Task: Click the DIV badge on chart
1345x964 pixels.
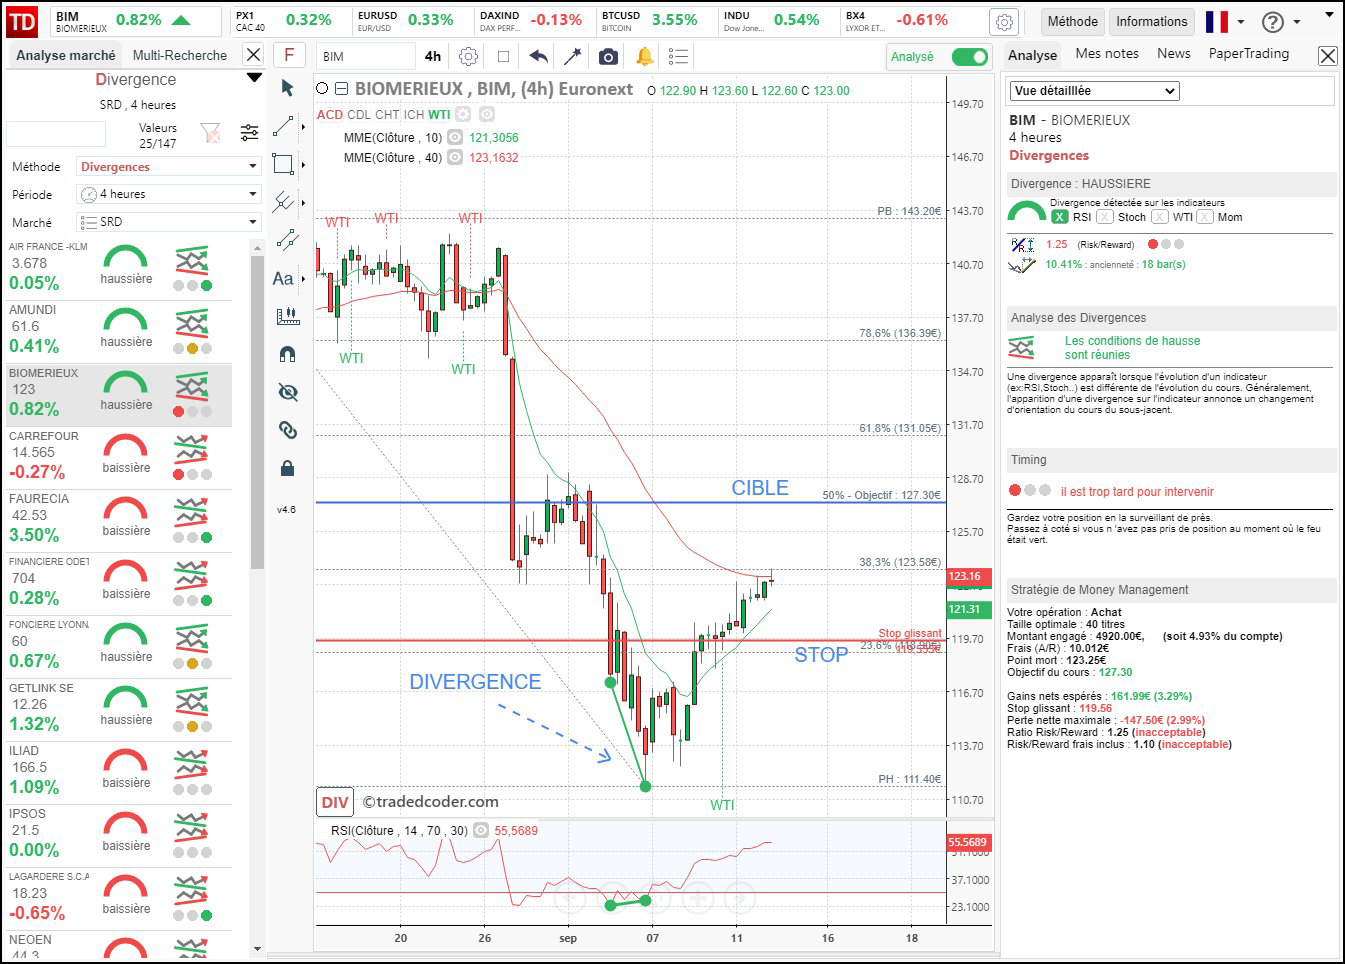Action: [335, 802]
